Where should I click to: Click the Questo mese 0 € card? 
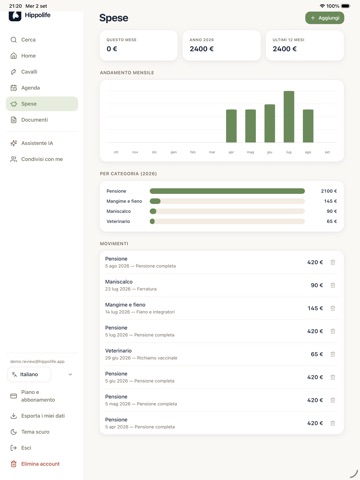coord(139,45)
